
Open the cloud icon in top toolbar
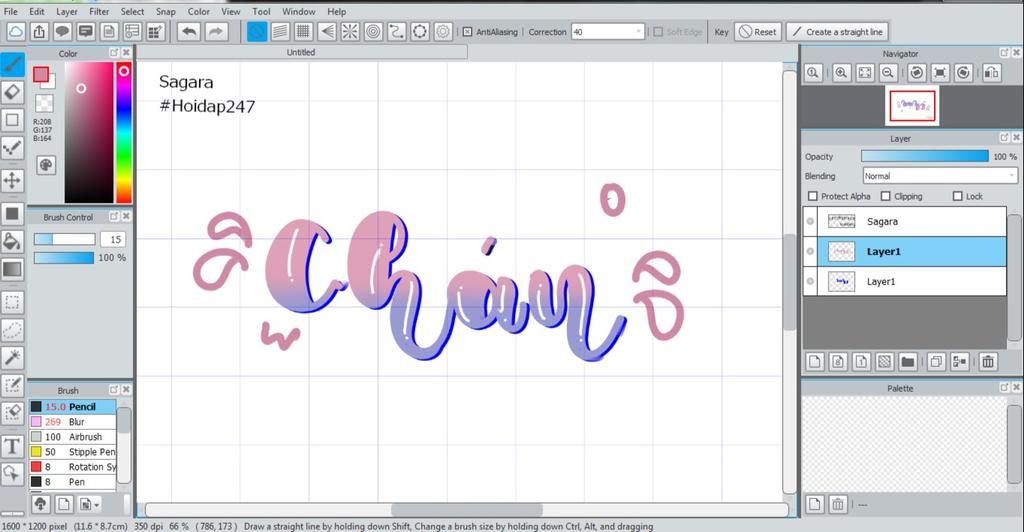16,31
